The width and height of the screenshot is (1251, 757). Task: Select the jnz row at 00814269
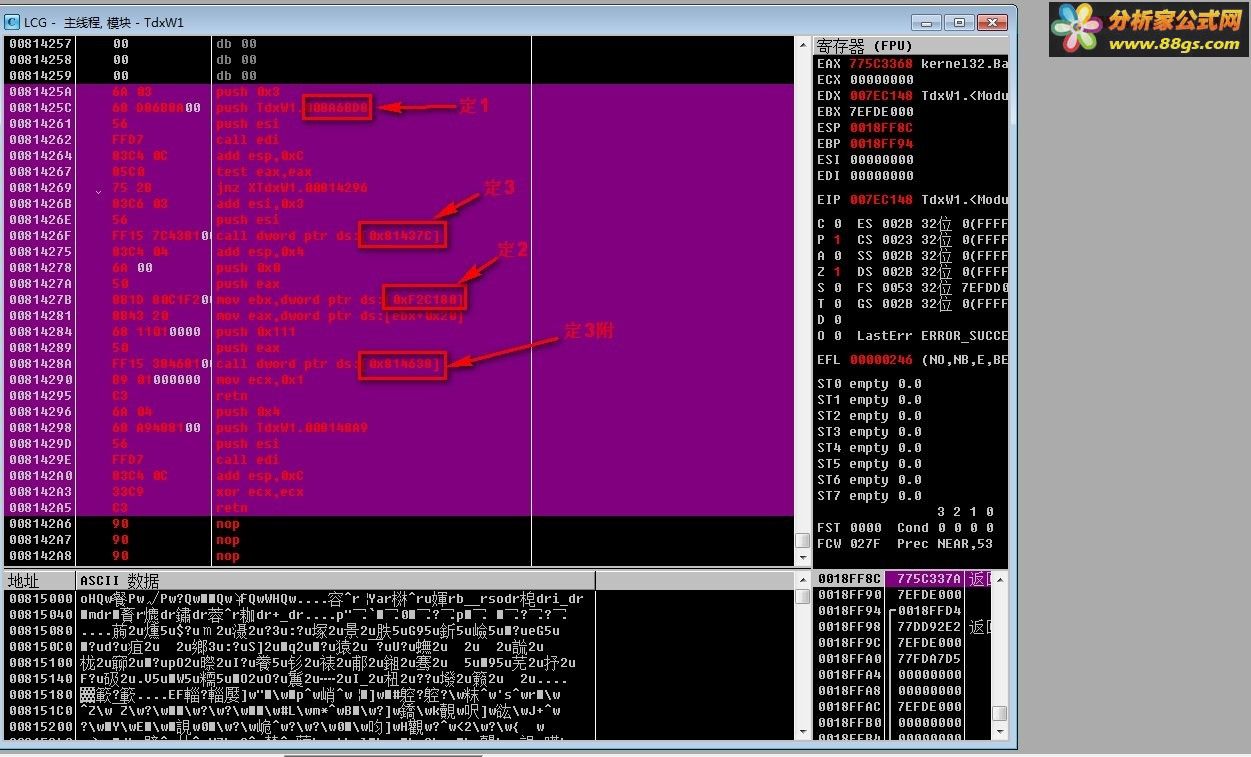click(400, 188)
